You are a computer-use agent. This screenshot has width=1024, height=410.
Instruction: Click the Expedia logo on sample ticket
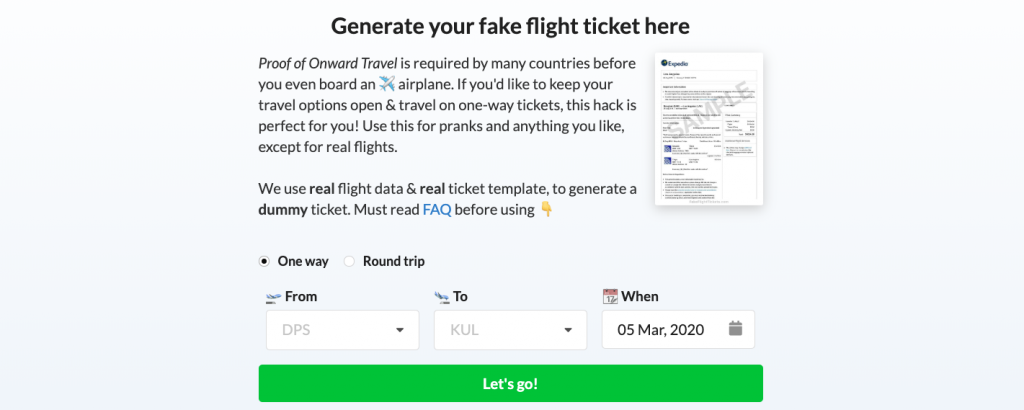click(675, 63)
